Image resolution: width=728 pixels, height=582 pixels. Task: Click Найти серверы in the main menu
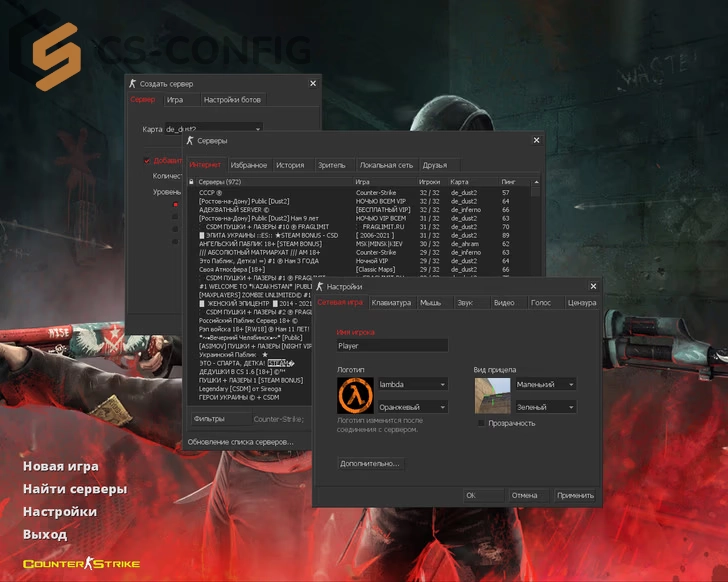(x=75, y=489)
